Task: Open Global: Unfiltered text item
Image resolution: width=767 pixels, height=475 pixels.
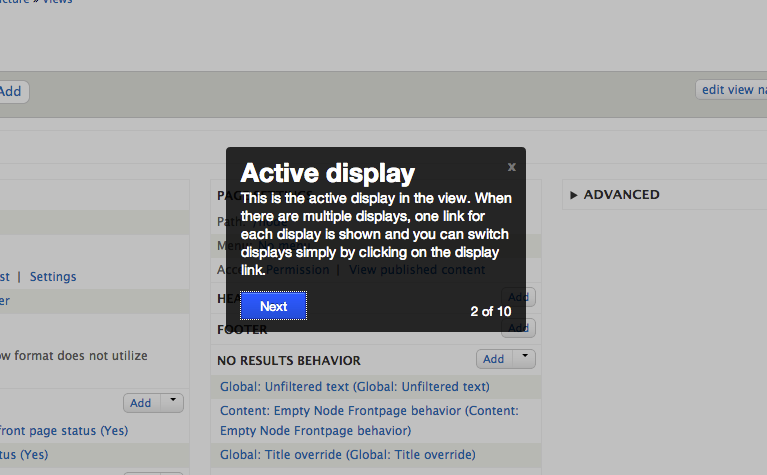Action: (x=355, y=386)
